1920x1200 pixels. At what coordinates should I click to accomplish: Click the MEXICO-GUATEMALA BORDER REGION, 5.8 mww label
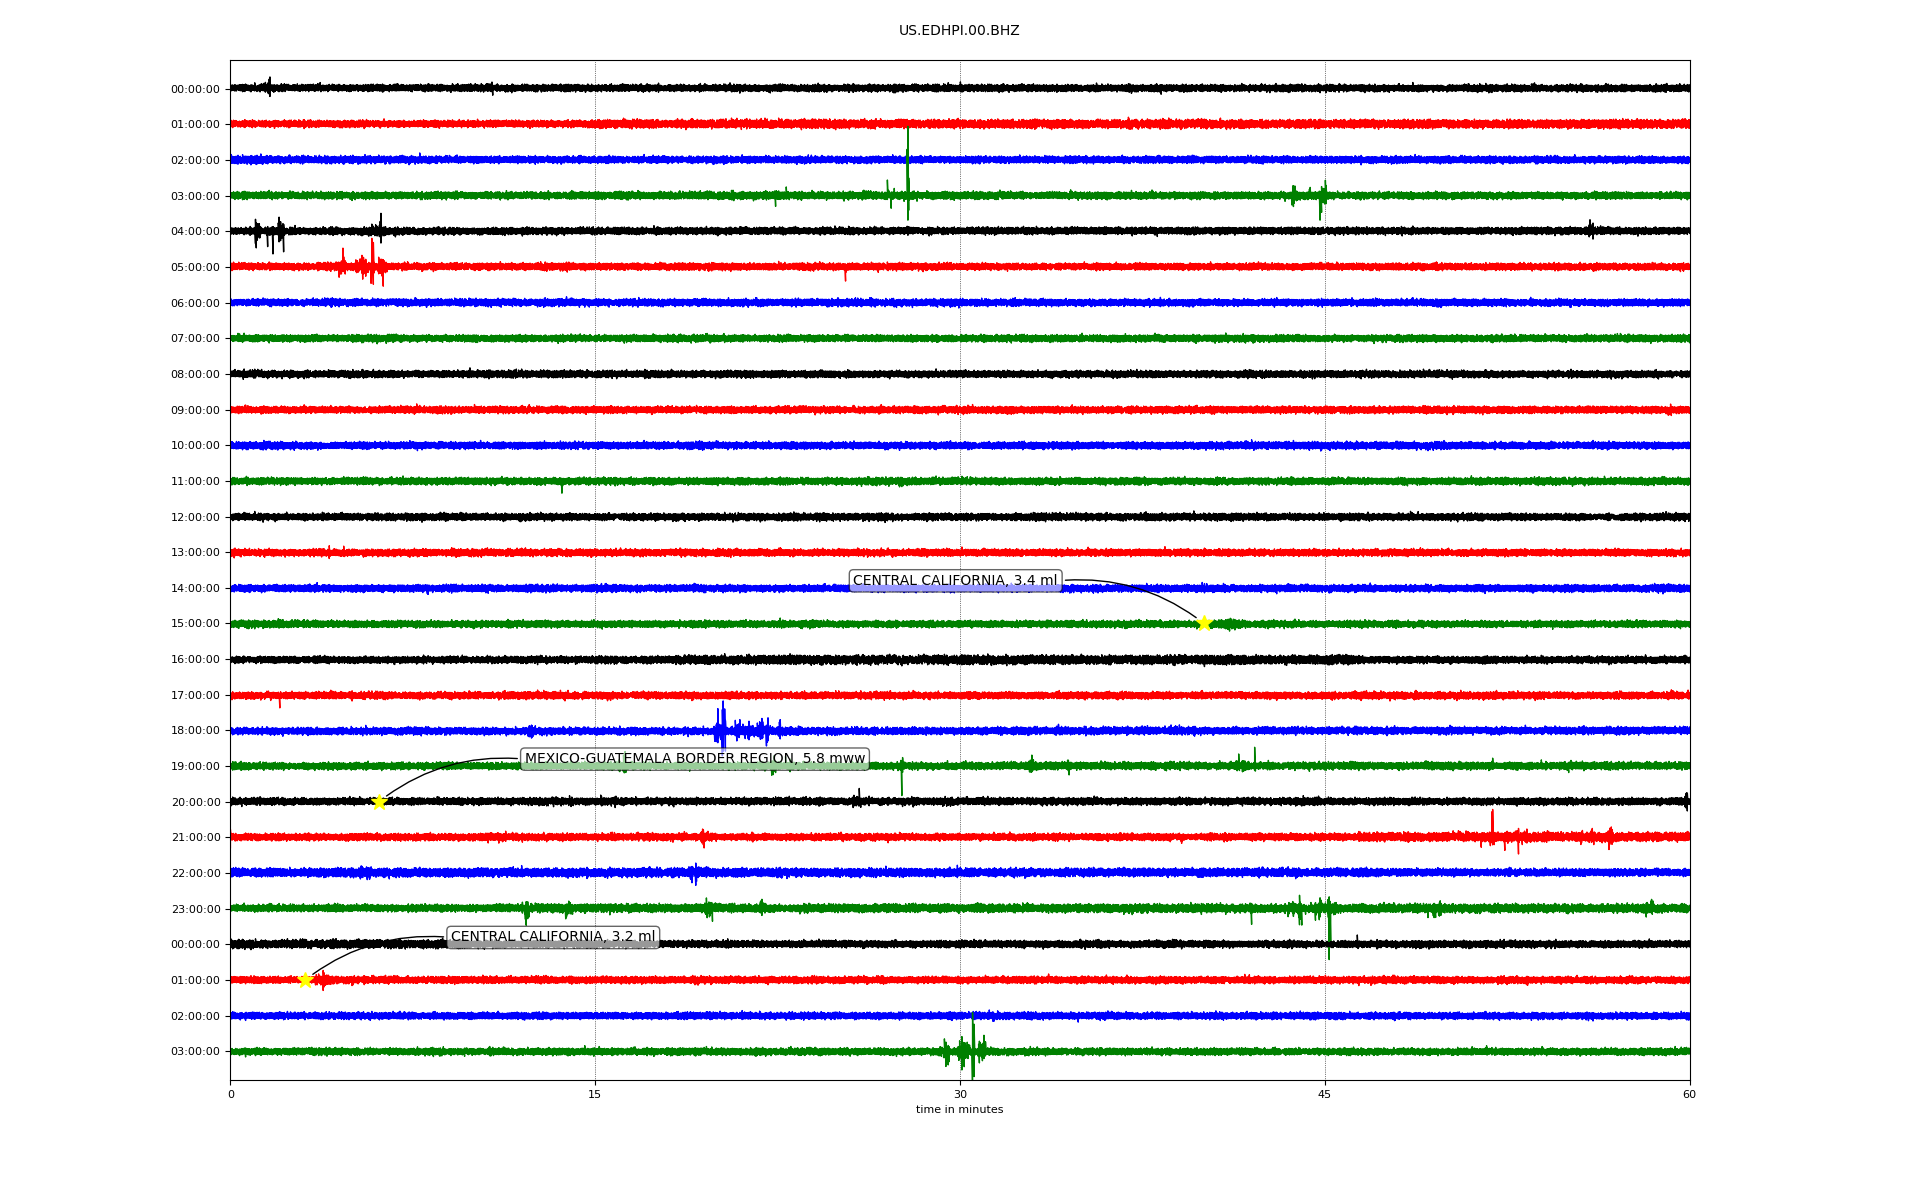point(694,759)
